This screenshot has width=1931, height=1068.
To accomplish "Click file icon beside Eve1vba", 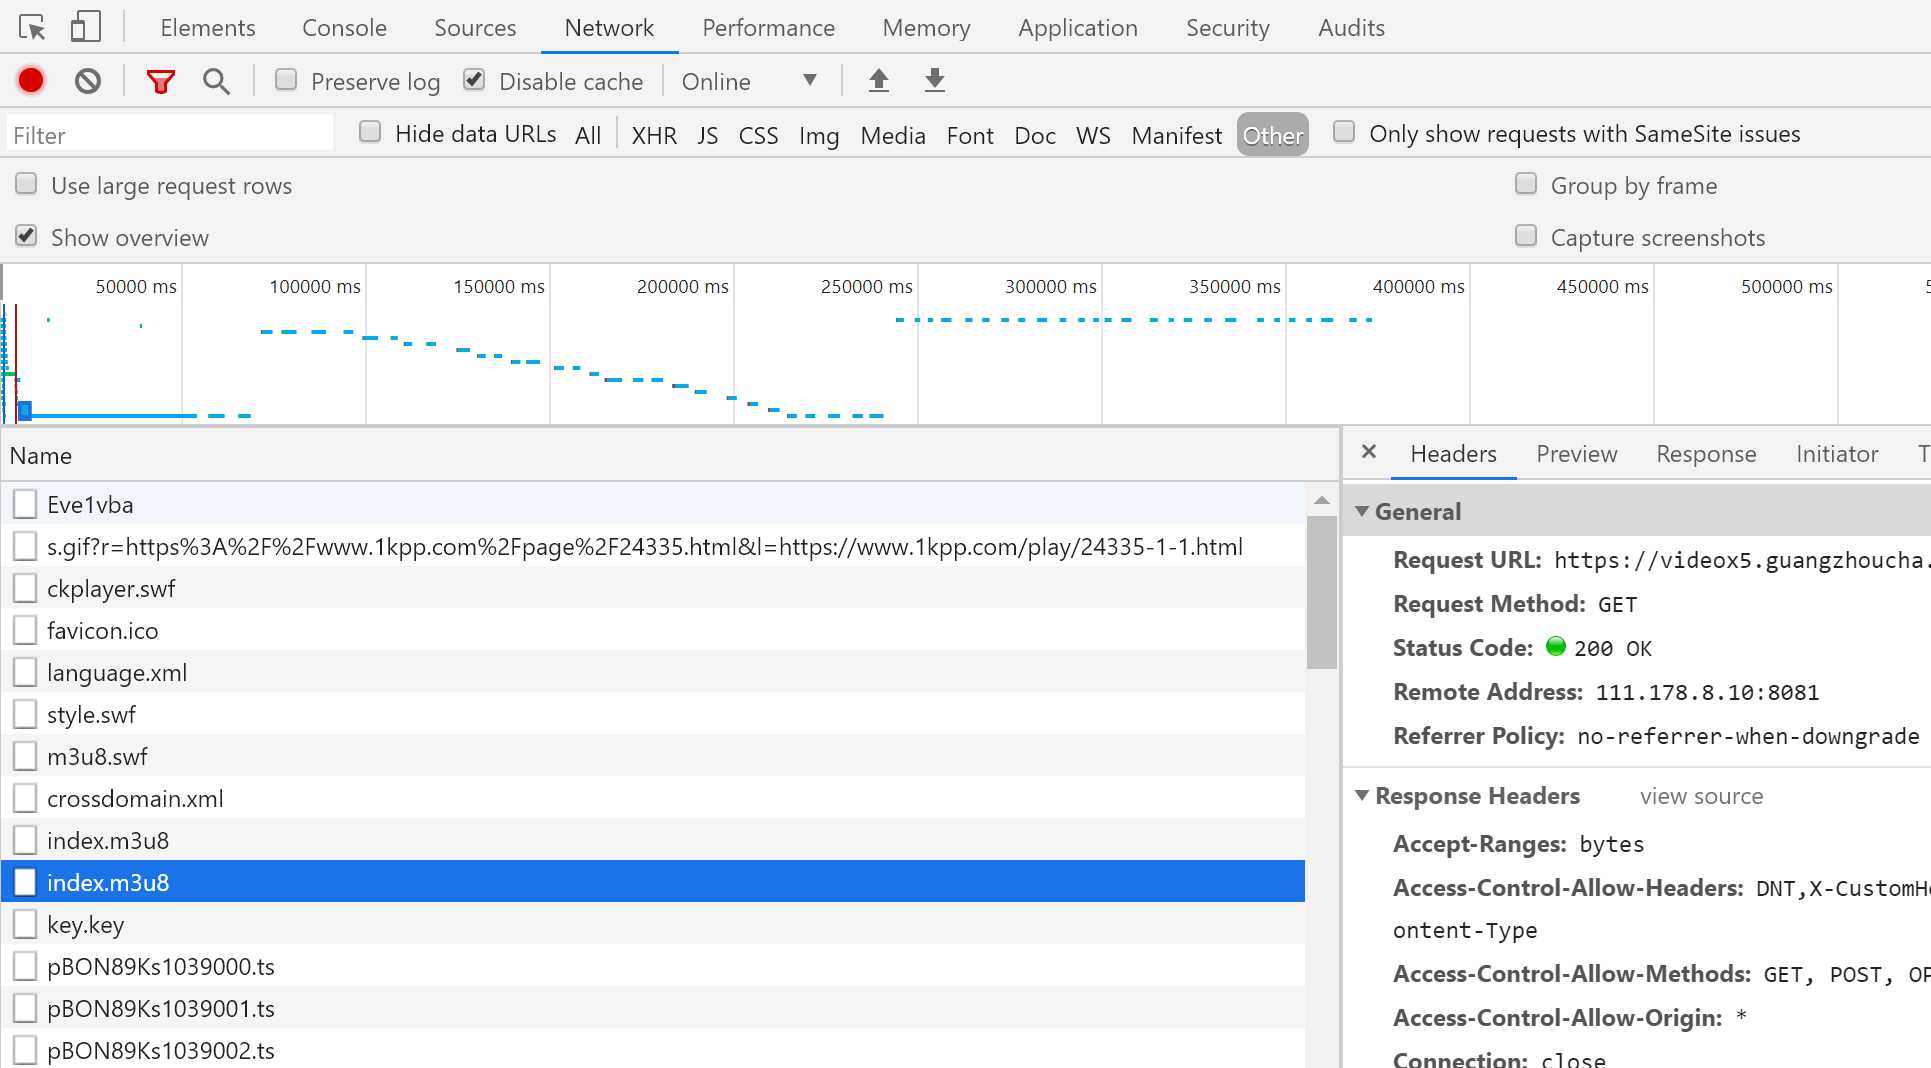I will coord(25,504).
